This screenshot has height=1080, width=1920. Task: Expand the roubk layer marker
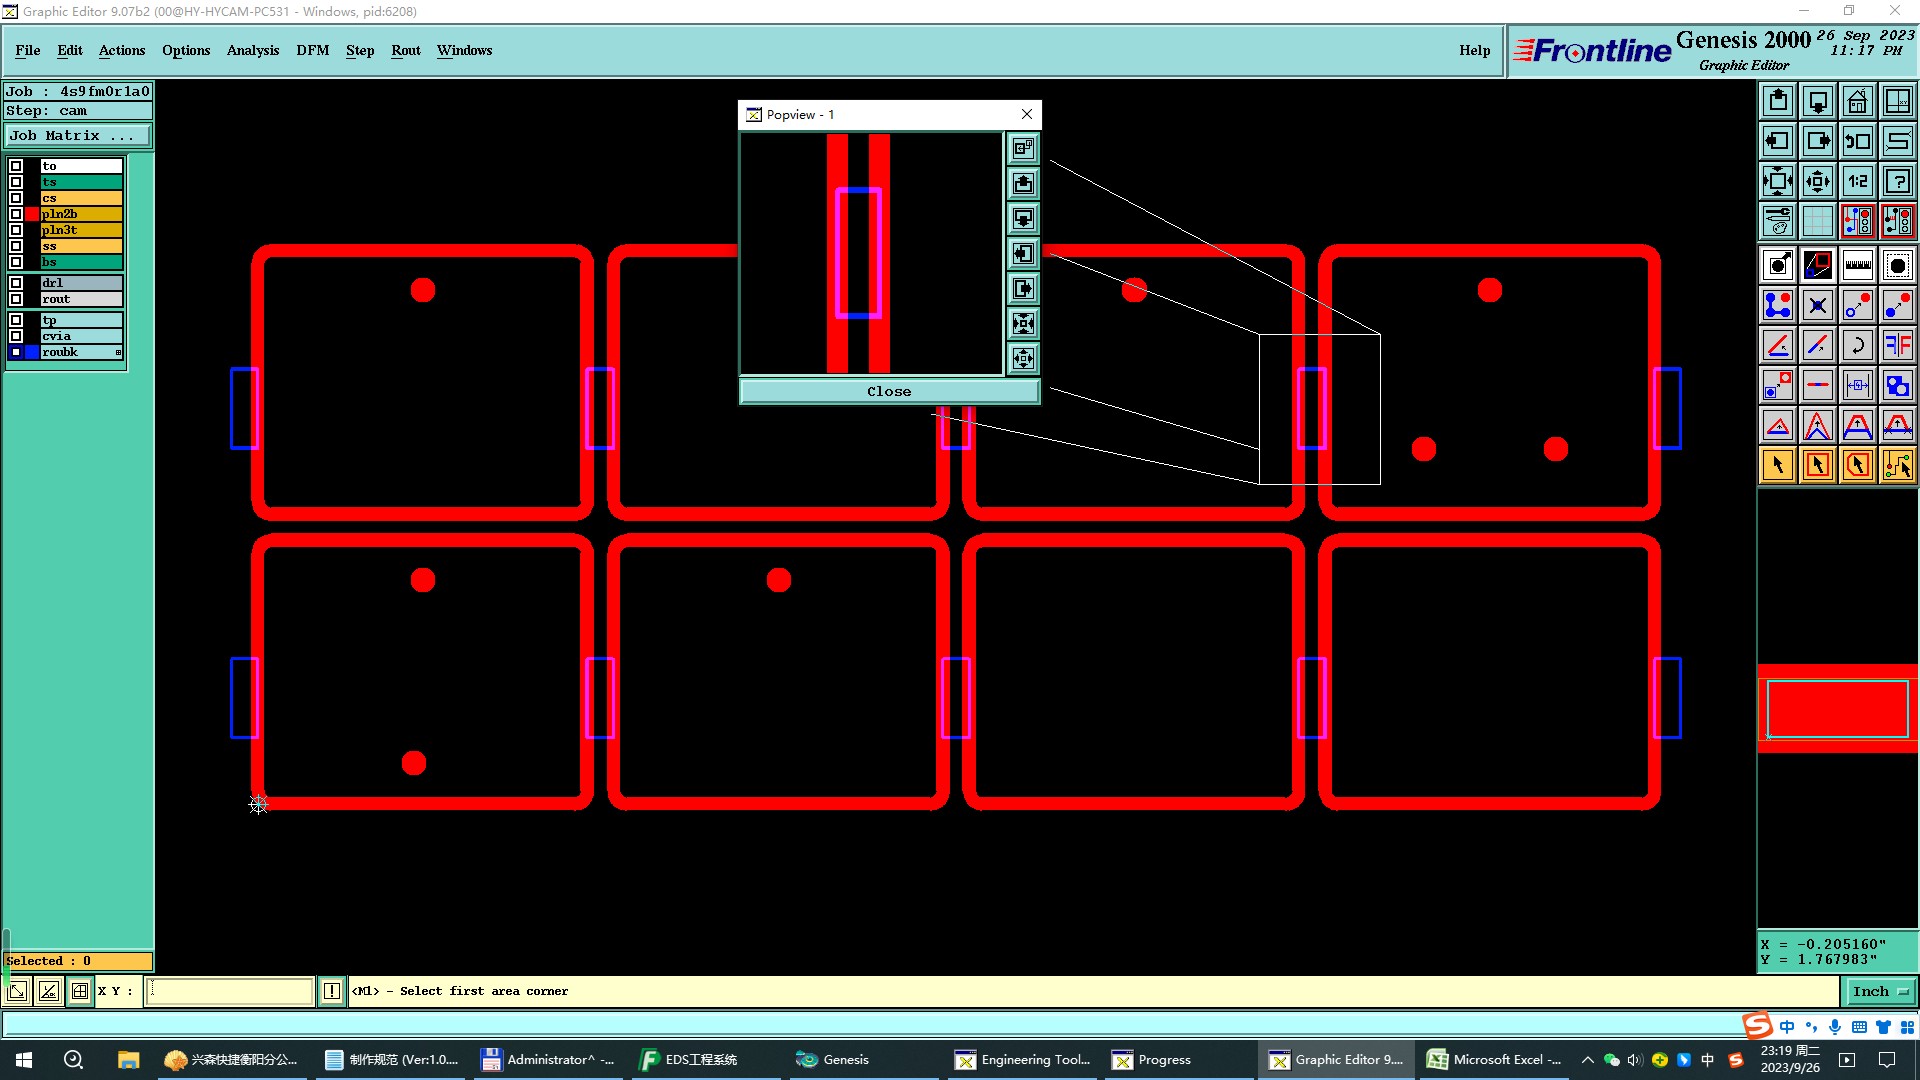[x=118, y=352]
